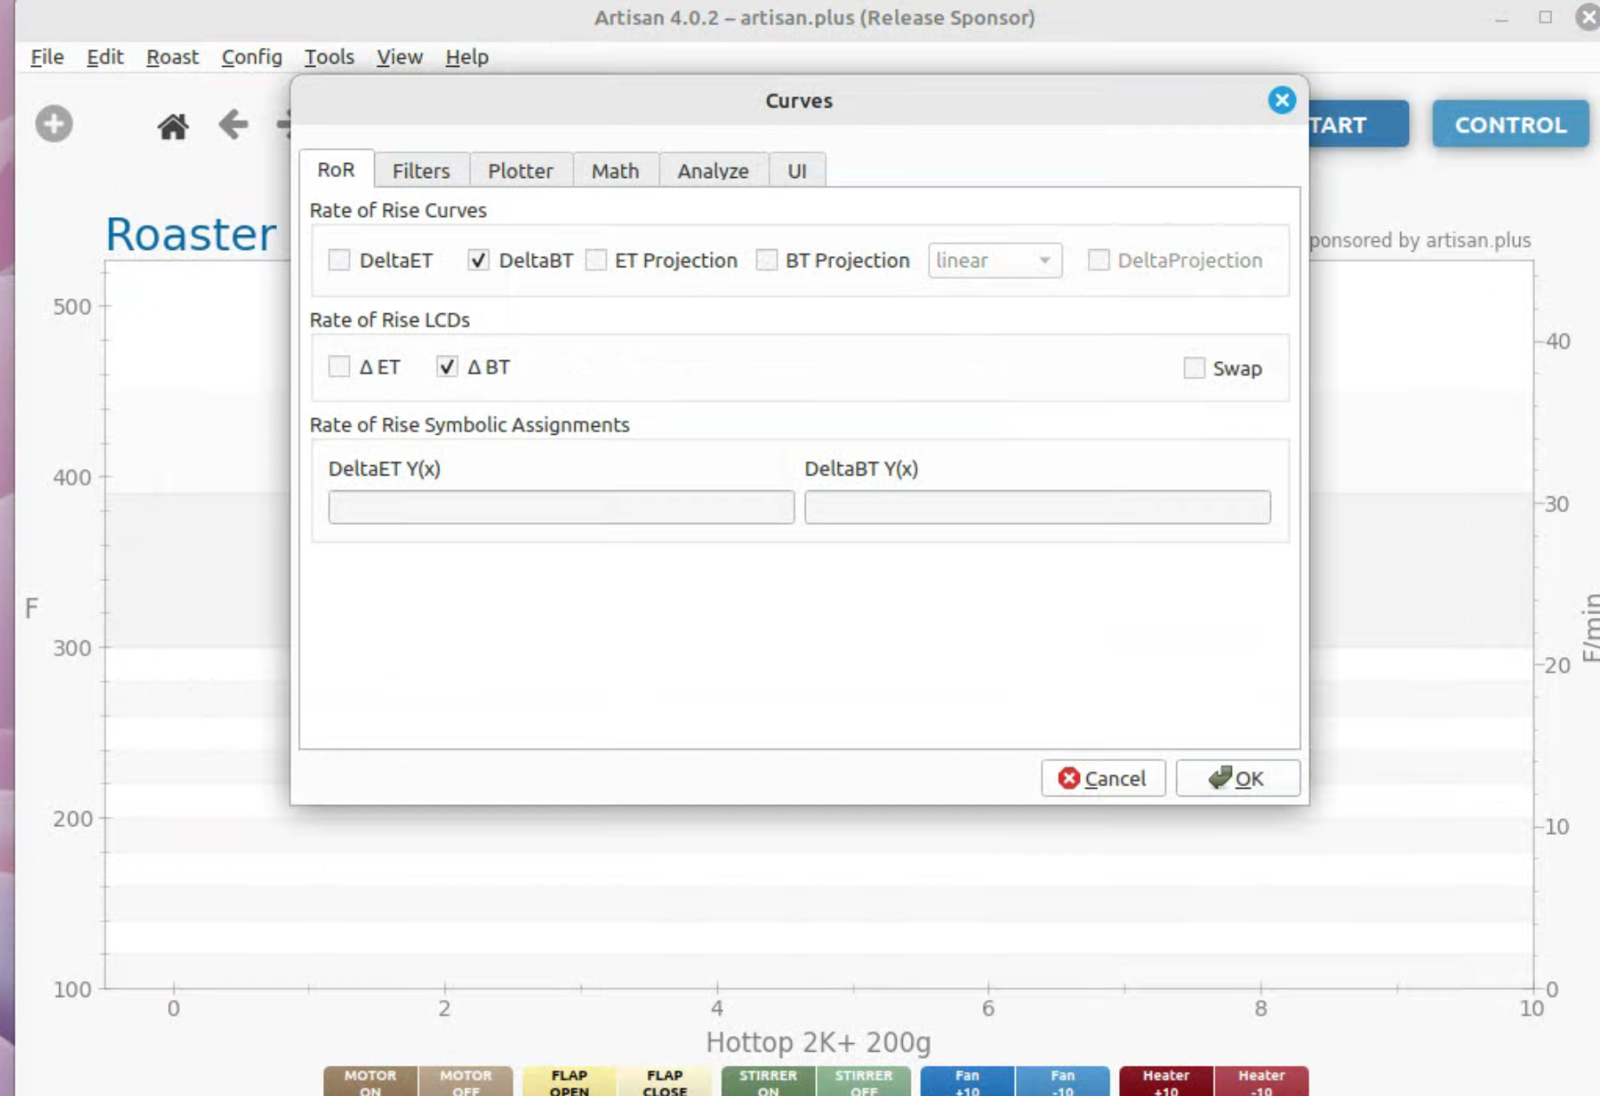
Task: Confirm the dialog with OK
Action: click(x=1237, y=778)
